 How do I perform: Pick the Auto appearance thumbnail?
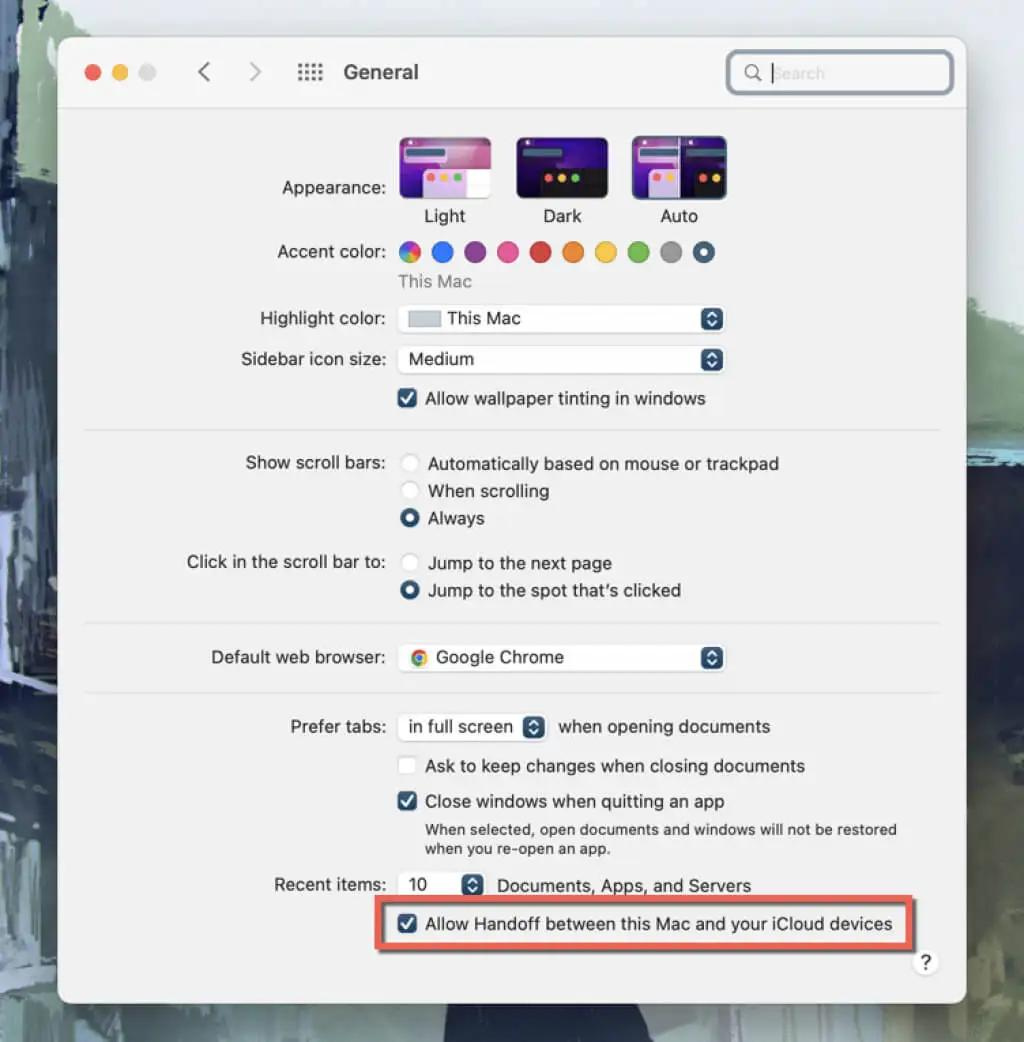coord(679,168)
